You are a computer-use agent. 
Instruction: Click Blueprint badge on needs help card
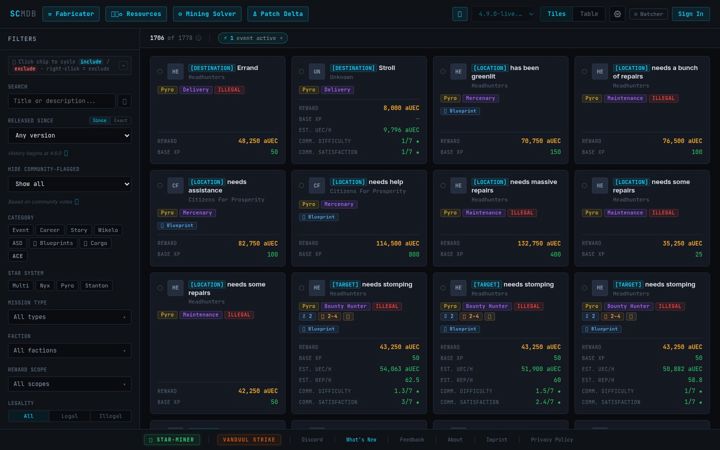[x=318, y=217]
